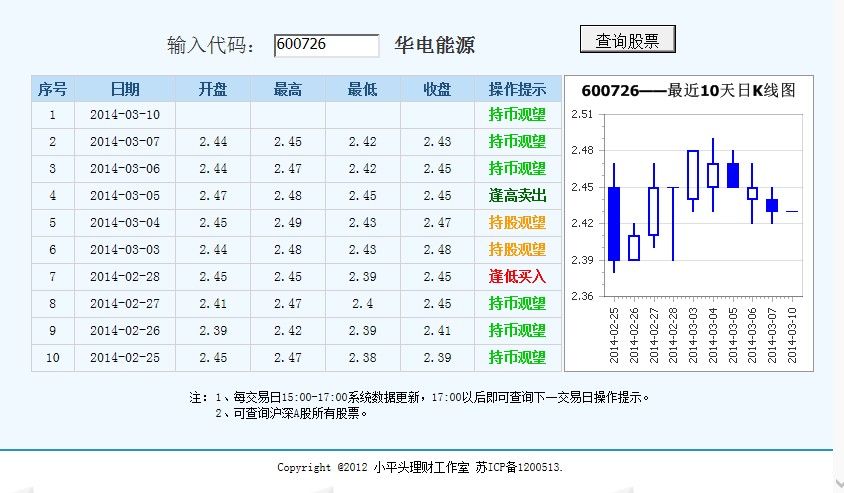Click low price 2.38 on 2014-02-25
This screenshot has width=844, height=493.
click(x=363, y=357)
